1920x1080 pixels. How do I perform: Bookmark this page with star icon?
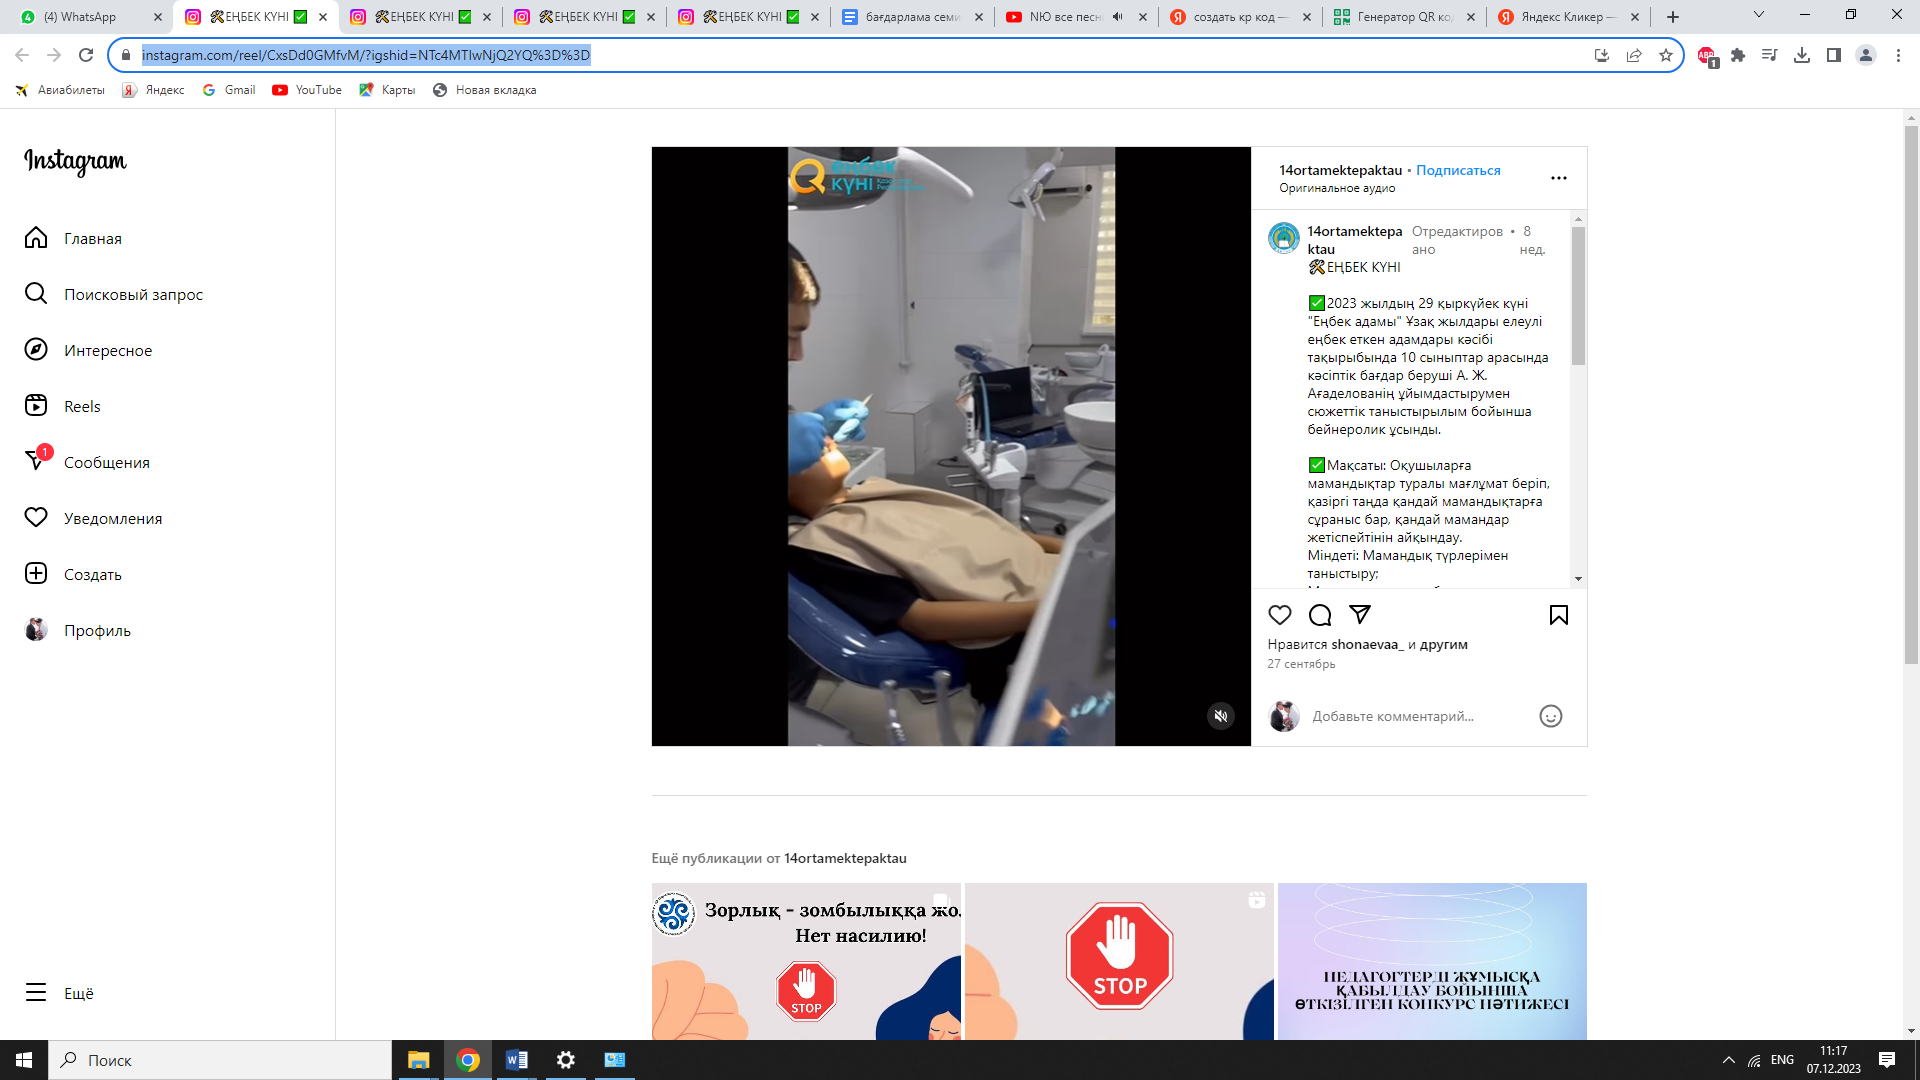click(x=1665, y=55)
